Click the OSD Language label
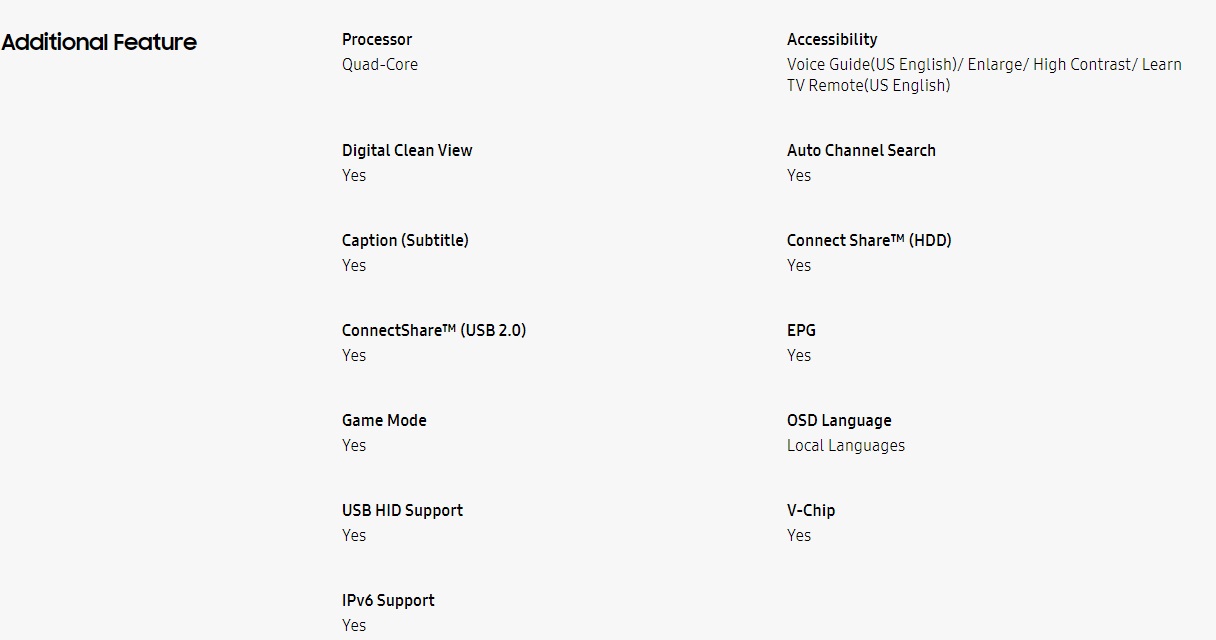The image size is (1216, 640). click(x=839, y=420)
